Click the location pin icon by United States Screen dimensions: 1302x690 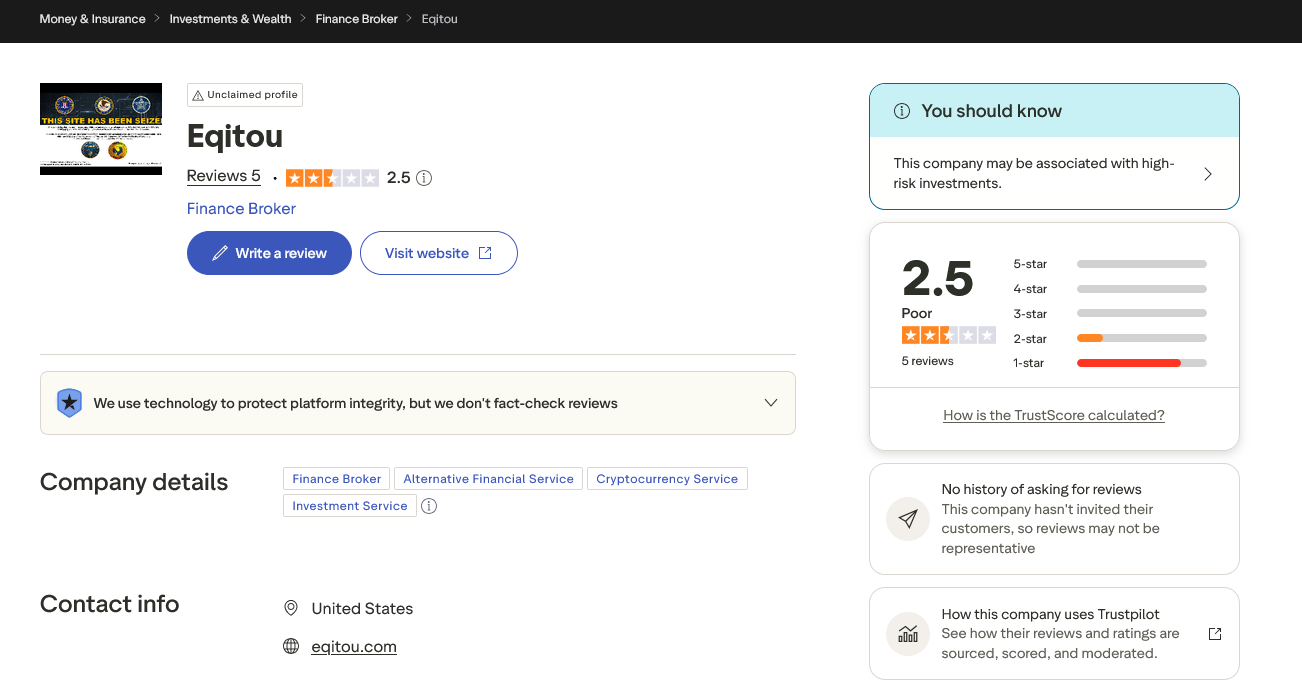pos(291,608)
